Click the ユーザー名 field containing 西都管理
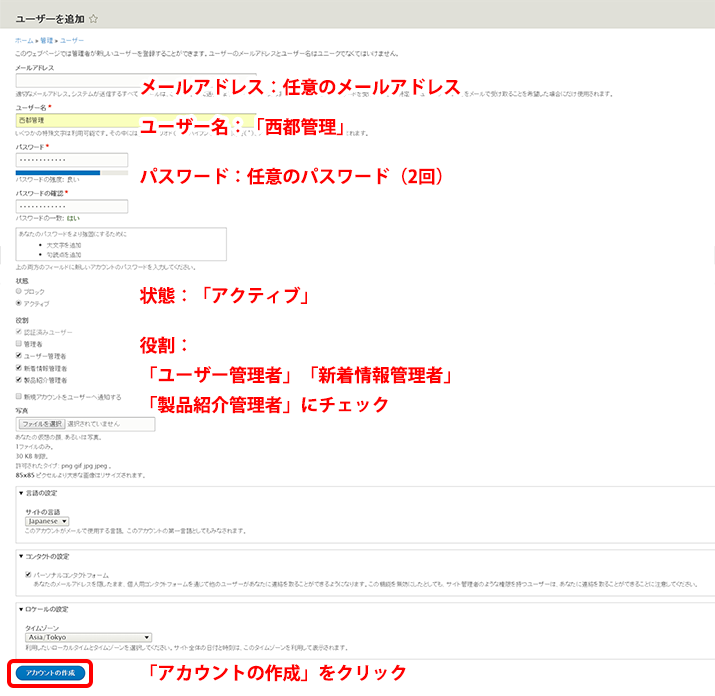Screen dimensions: 715x696 (136, 120)
